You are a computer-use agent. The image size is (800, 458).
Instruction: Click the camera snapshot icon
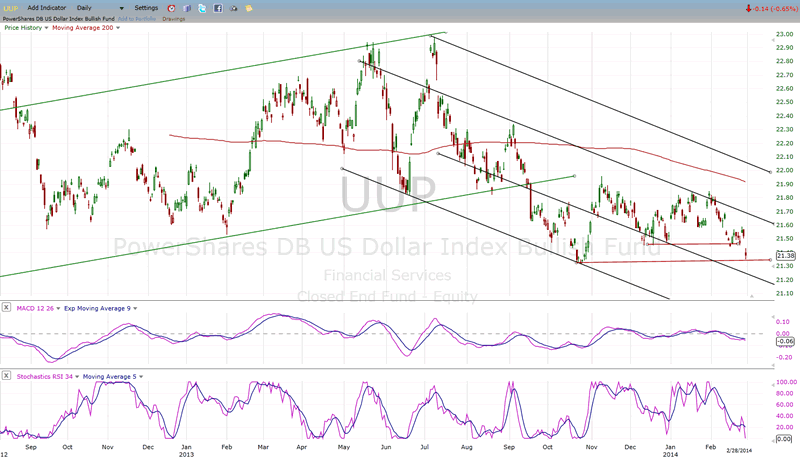click(x=234, y=8)
